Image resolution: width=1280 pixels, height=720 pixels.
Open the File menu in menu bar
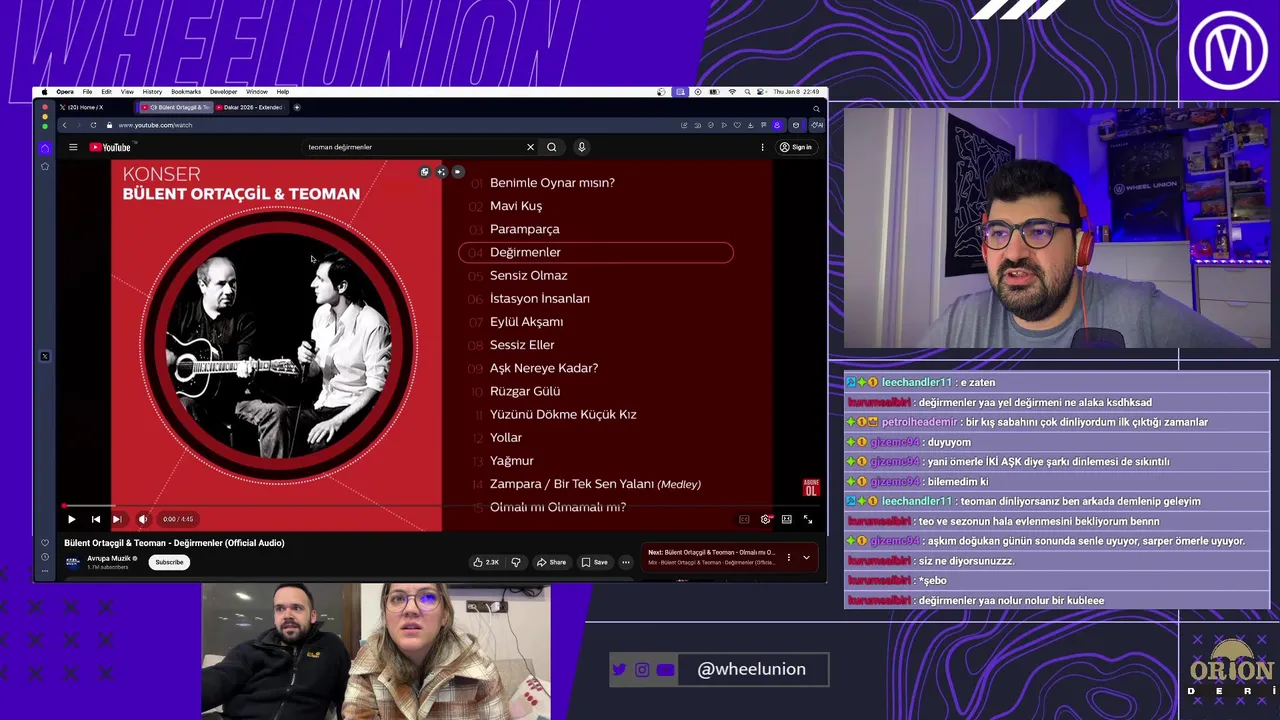pos(87,92)
